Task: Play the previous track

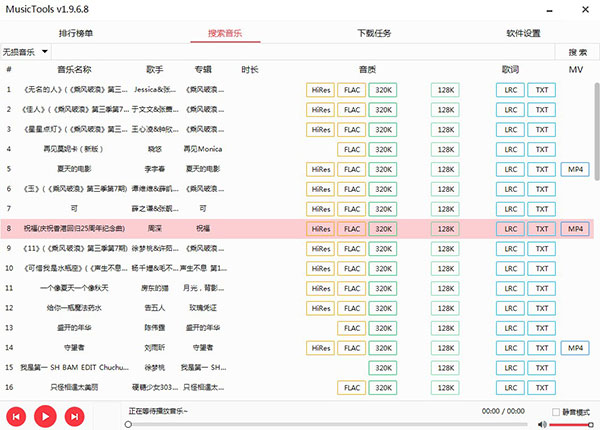Action: [x=17, y=414]
